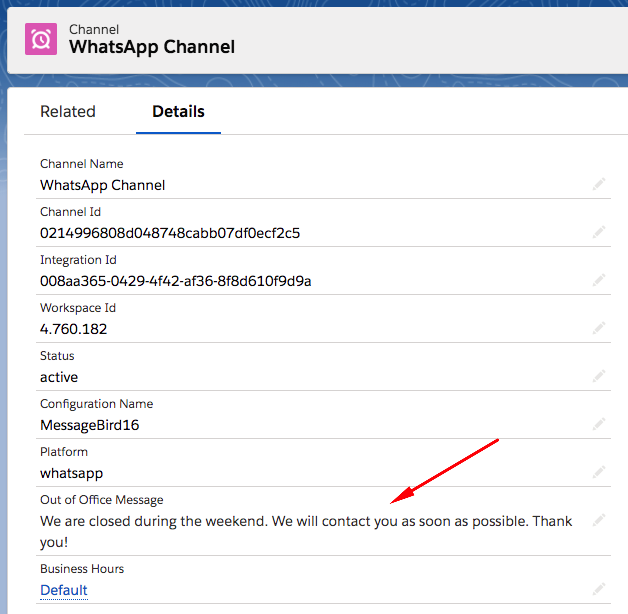
Task: Switch to the Related tab
Action: [68, 112]
